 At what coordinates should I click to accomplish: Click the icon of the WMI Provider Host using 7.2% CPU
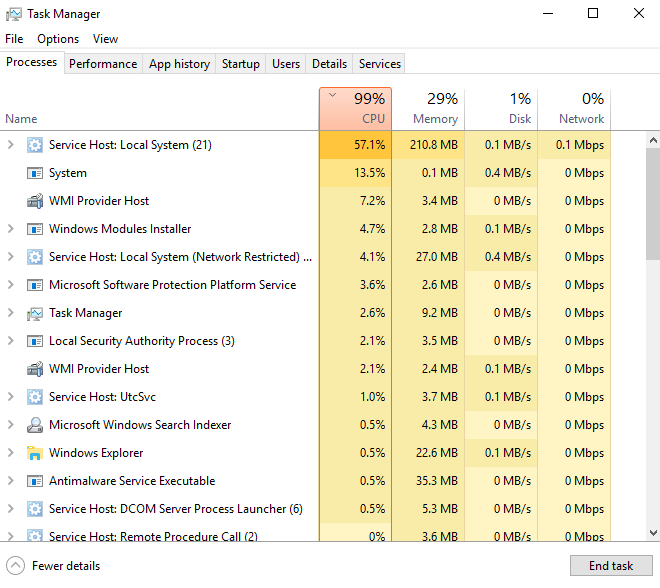pyautogui.click(x=35, y=201)
